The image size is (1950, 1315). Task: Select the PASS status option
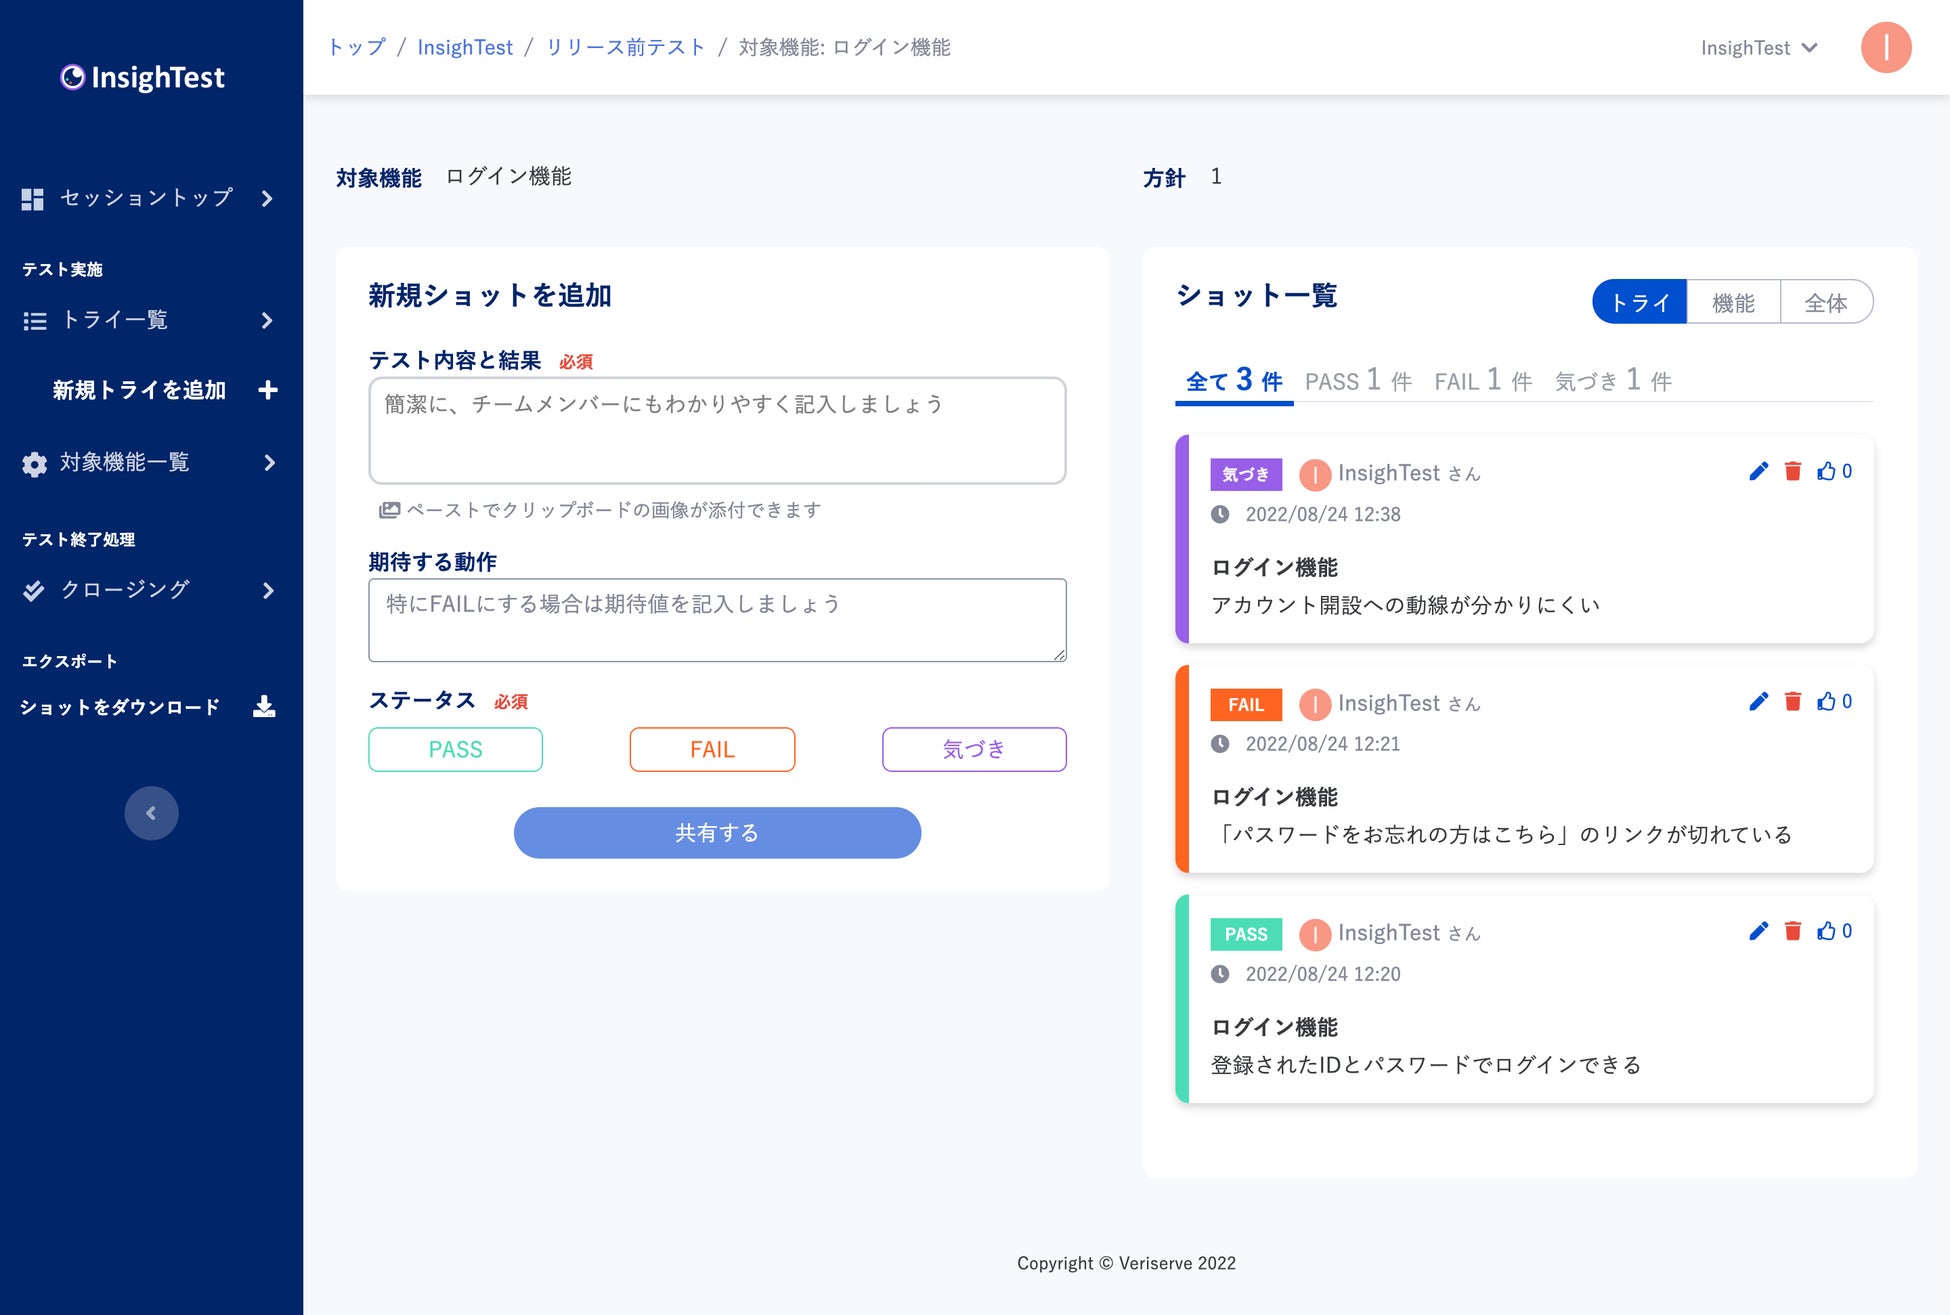(x=455, y=749)
